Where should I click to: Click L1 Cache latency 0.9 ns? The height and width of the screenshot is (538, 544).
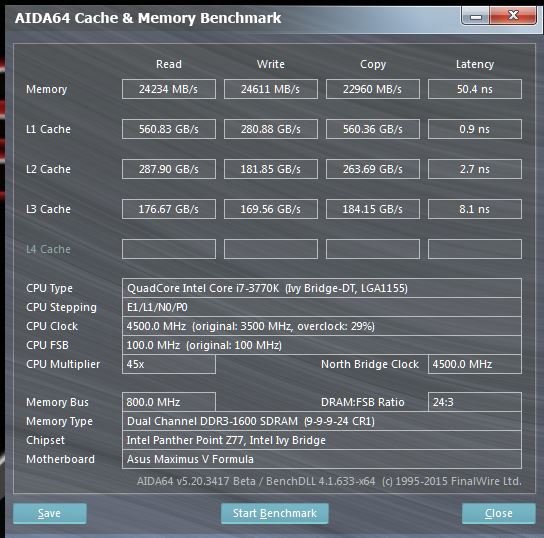pyautogui.click(x=475, y=129)
